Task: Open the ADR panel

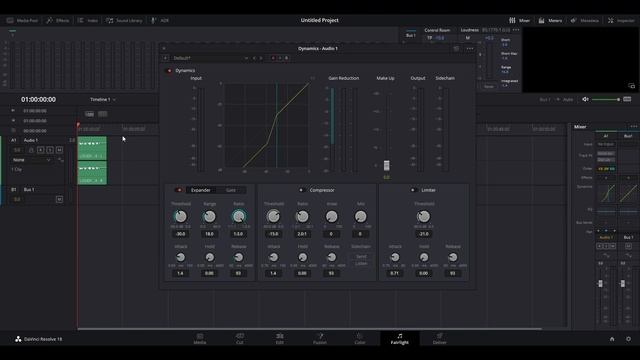Action: coord(160,20)
